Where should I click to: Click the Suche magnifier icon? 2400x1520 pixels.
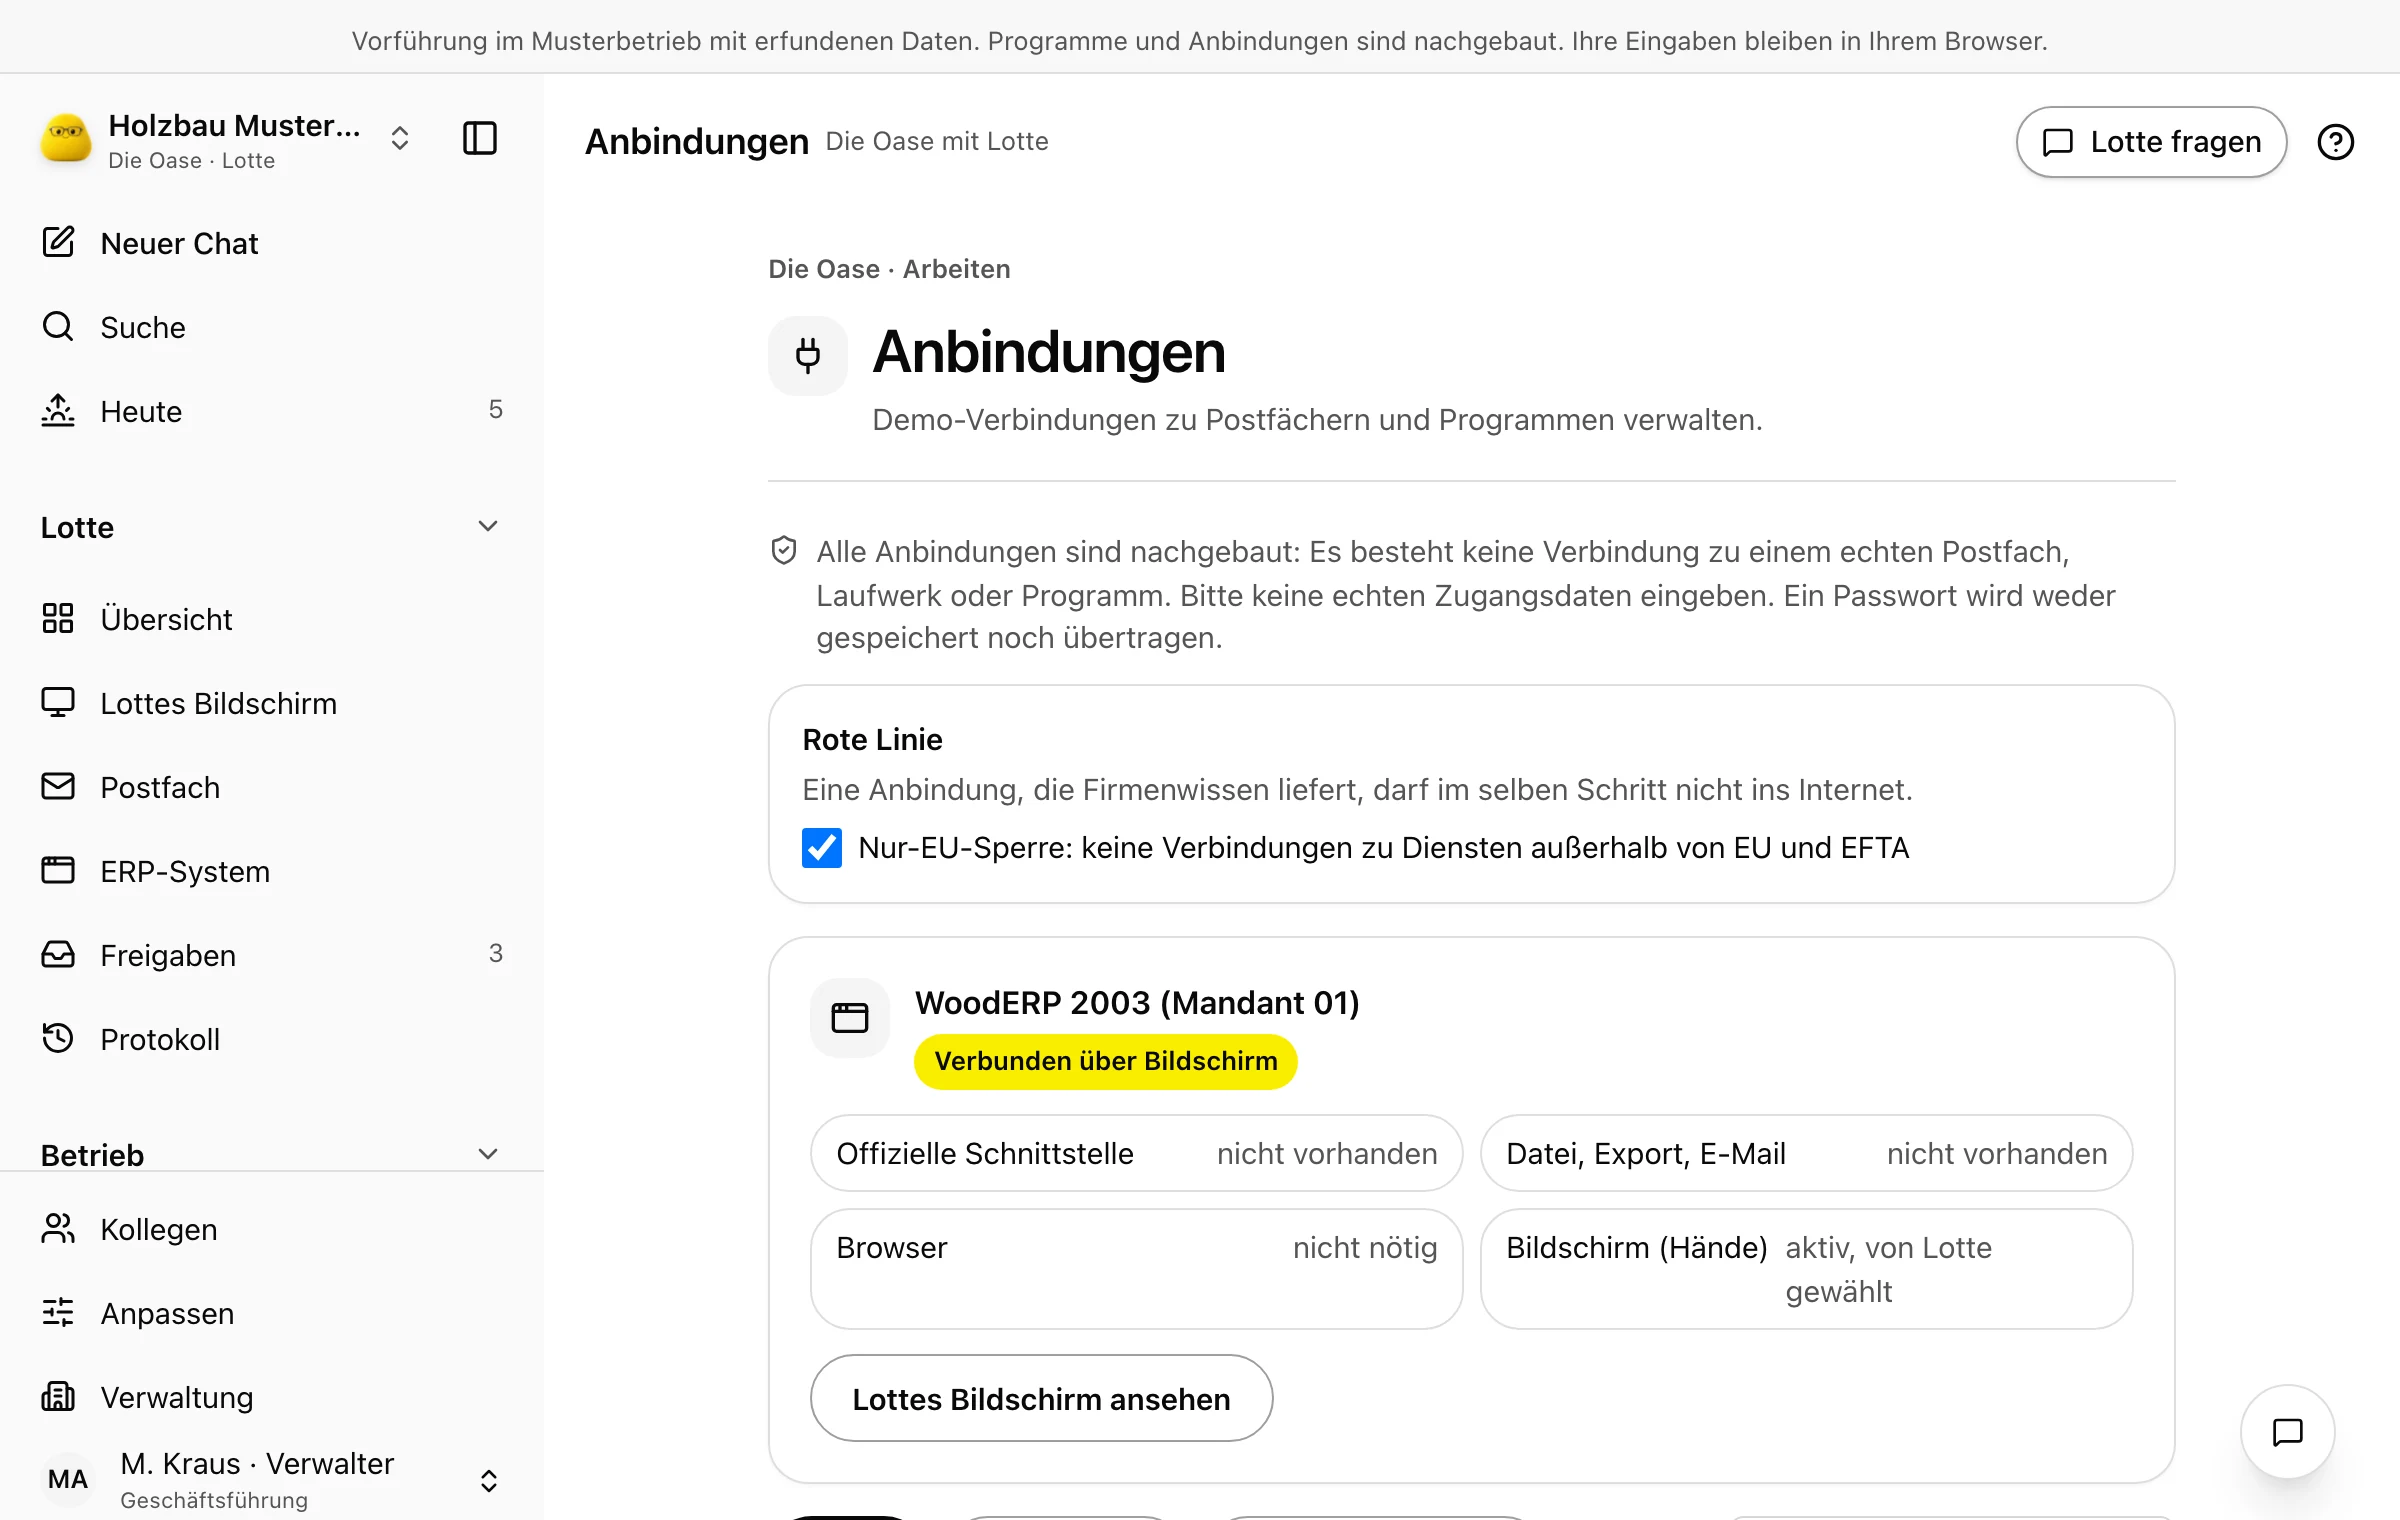(58, 326)
